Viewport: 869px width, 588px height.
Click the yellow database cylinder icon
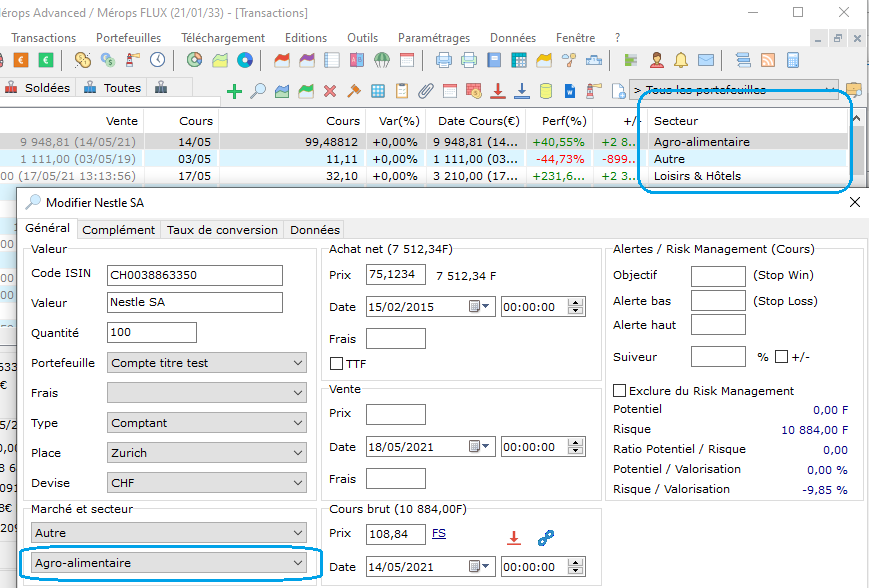point(546,91)
